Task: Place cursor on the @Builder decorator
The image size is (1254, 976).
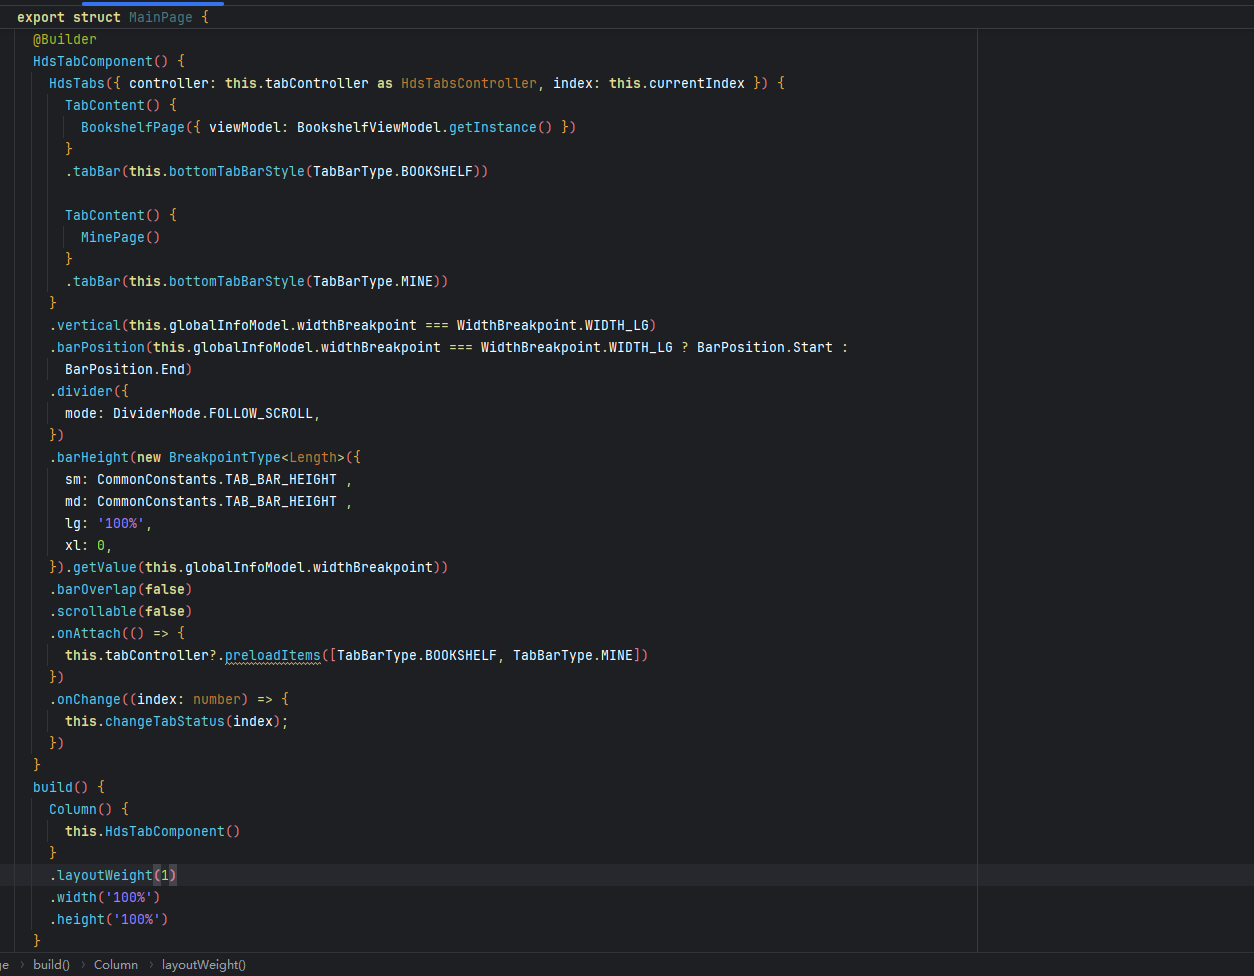Action: (x=65, y=39)
